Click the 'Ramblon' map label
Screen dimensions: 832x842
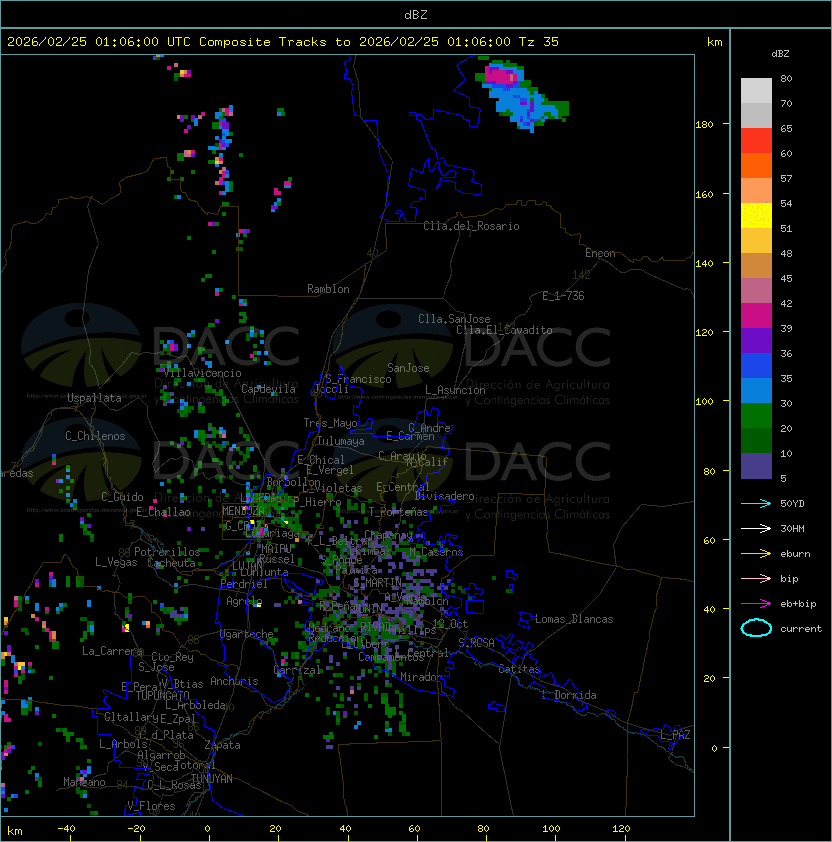coord(328,289)
